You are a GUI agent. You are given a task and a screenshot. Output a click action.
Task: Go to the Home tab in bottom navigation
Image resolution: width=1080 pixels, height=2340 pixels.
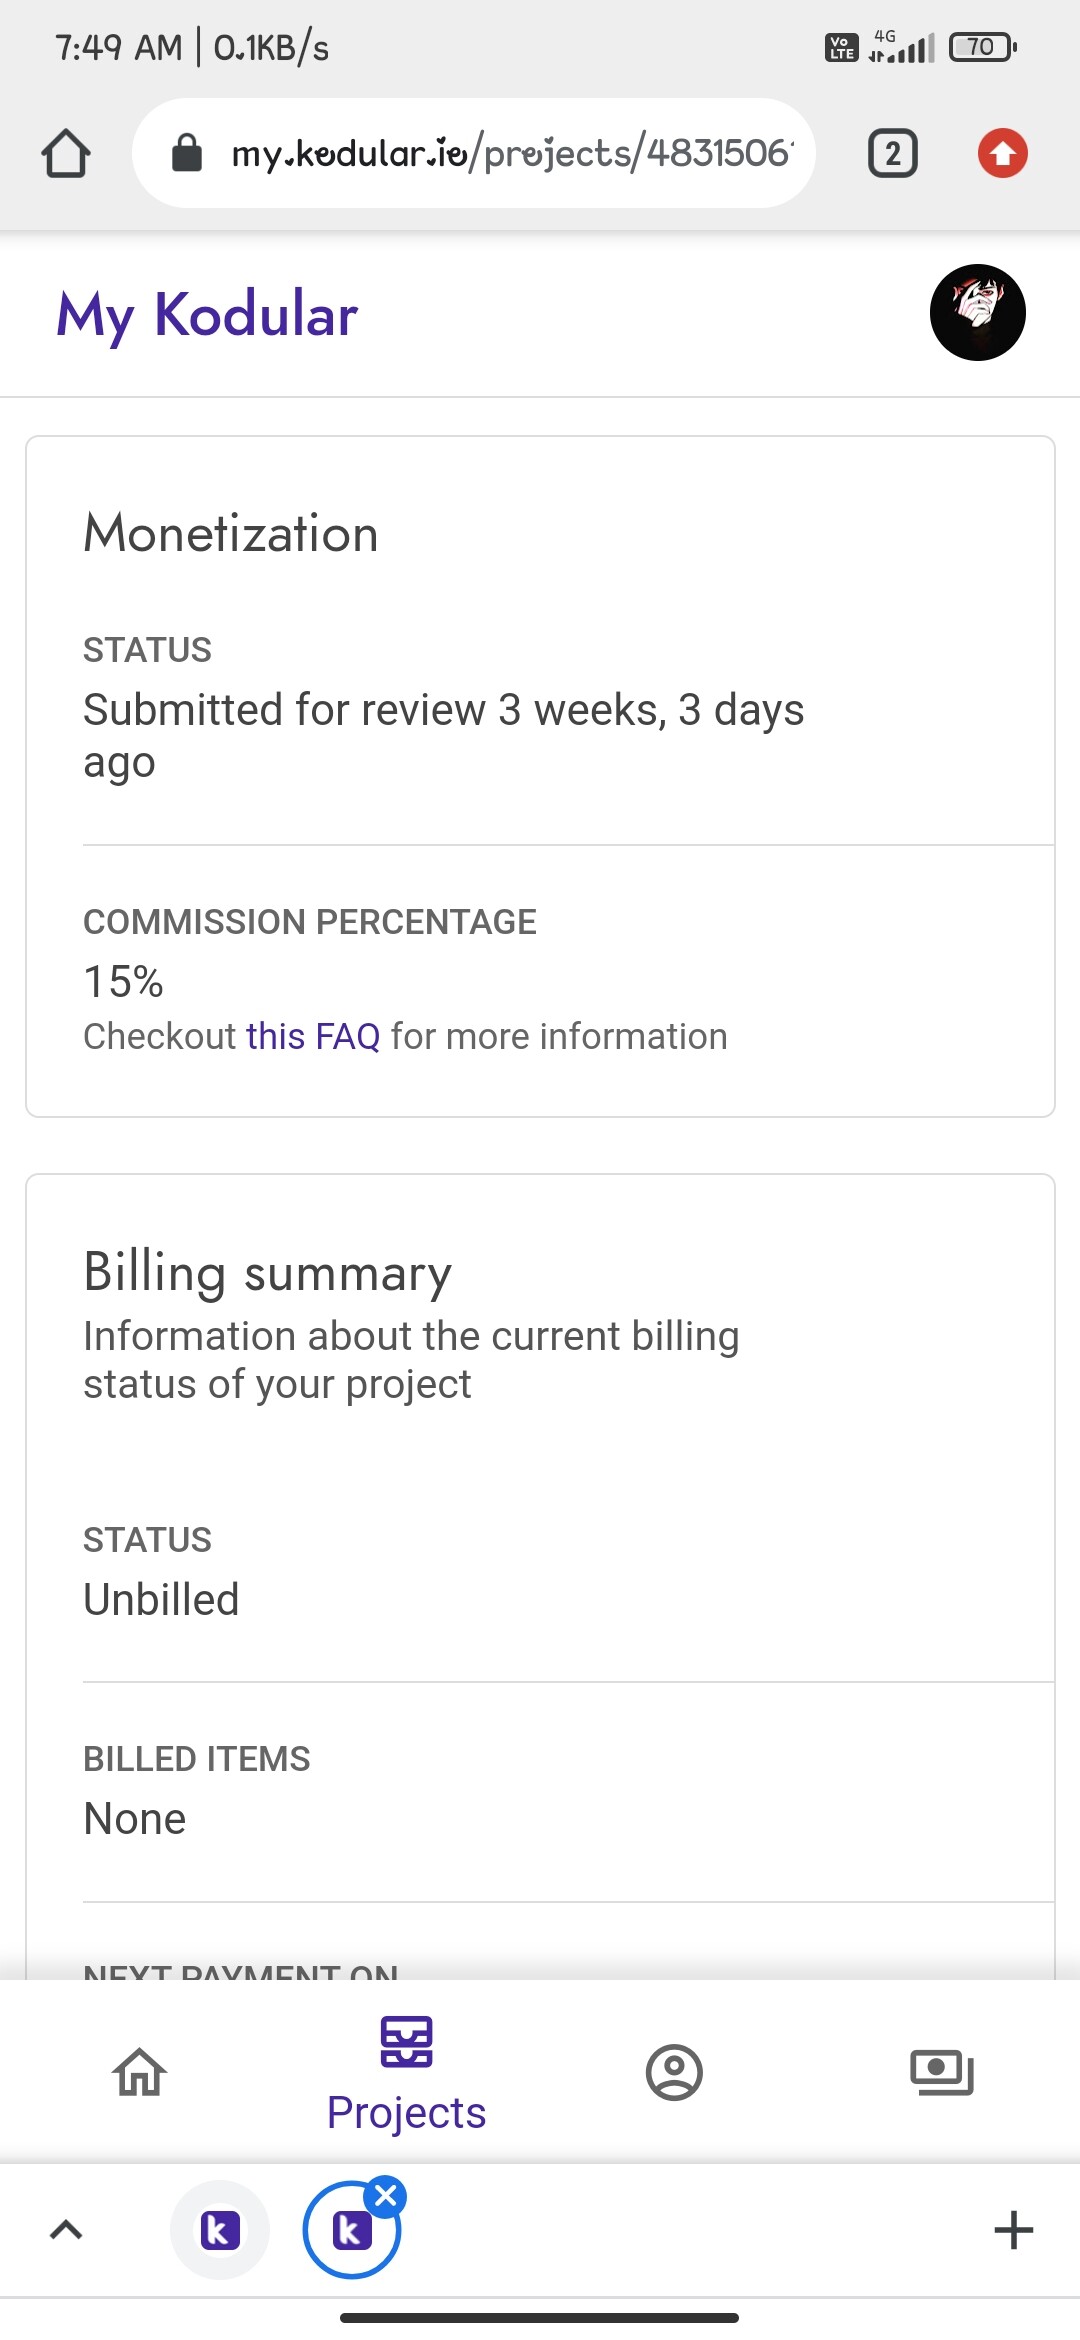tap(139, 2071)
